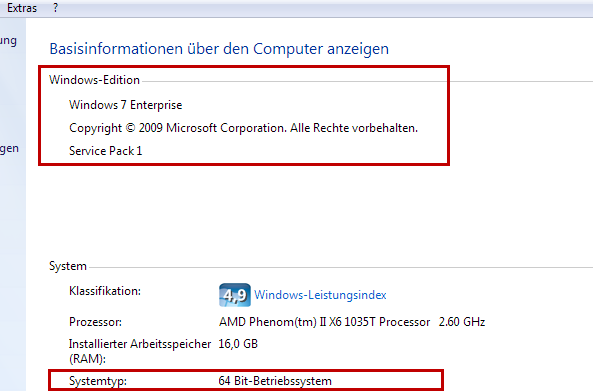
Task: Click the Microsoft copyright notice line
Action: [x=243, y=128]
